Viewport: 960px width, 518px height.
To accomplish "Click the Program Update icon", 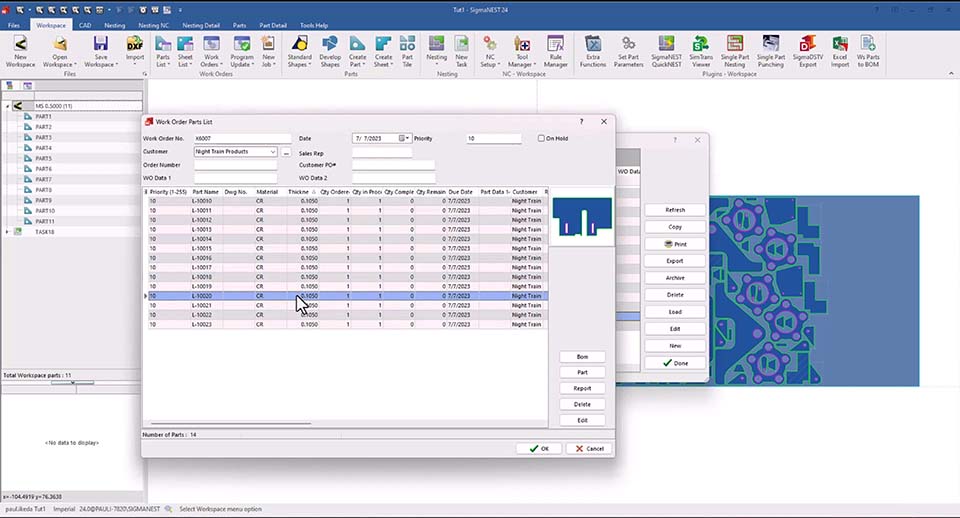I will click(x=242, y=51).
